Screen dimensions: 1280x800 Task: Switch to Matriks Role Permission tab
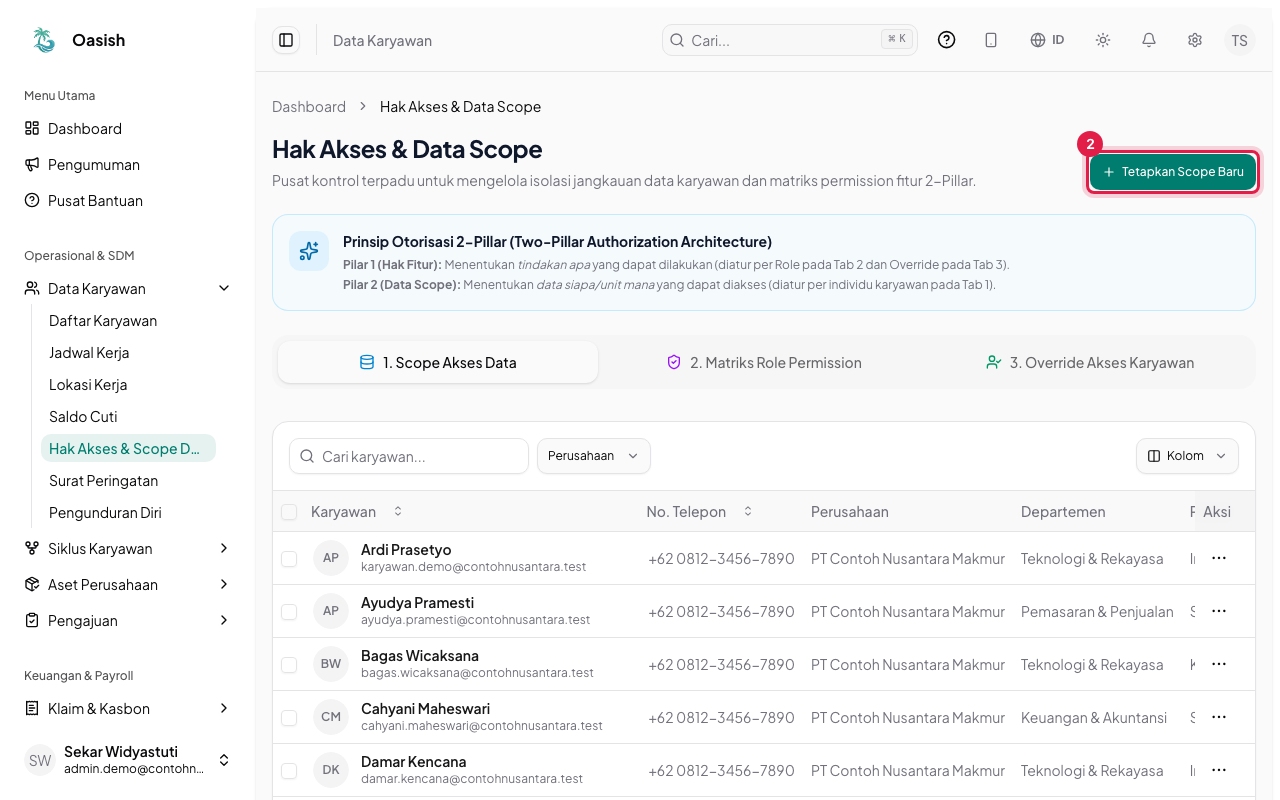[x=764, y=363]
